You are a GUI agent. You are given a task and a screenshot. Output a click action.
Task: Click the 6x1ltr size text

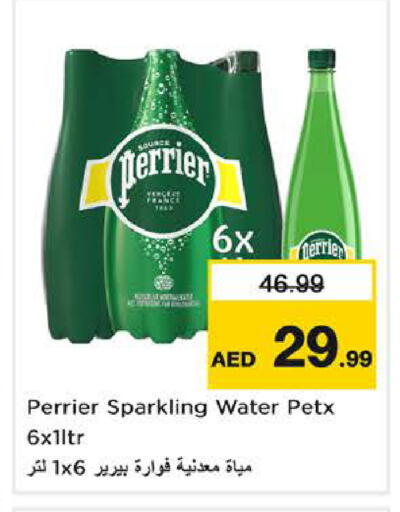coord(55,438)
